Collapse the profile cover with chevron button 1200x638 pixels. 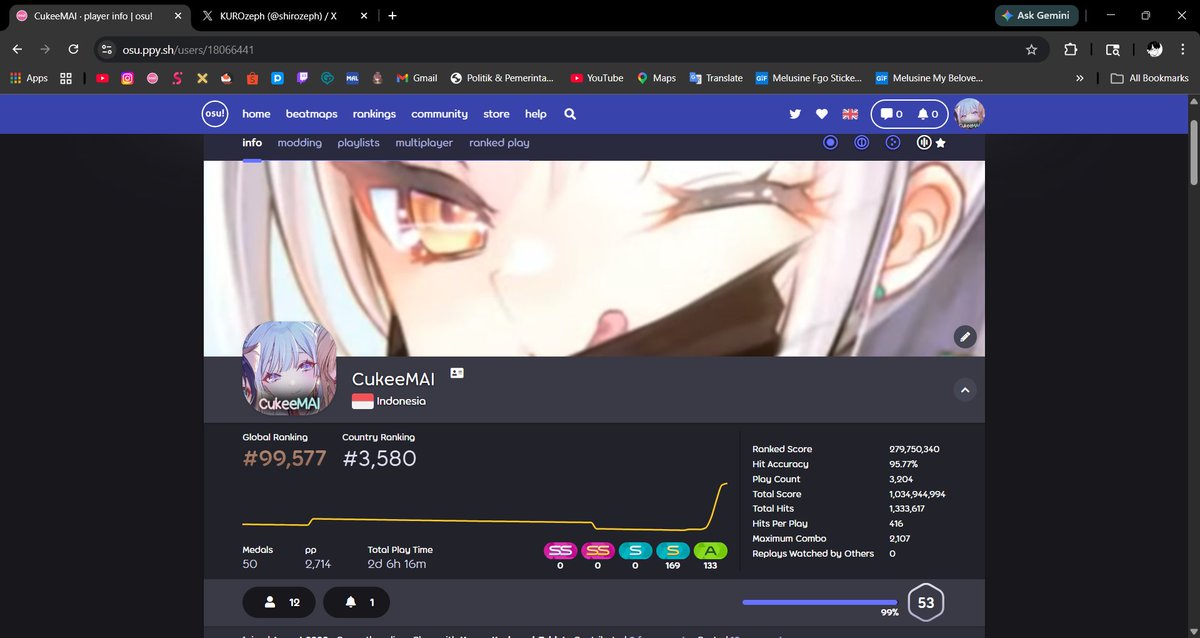[965, 390]
